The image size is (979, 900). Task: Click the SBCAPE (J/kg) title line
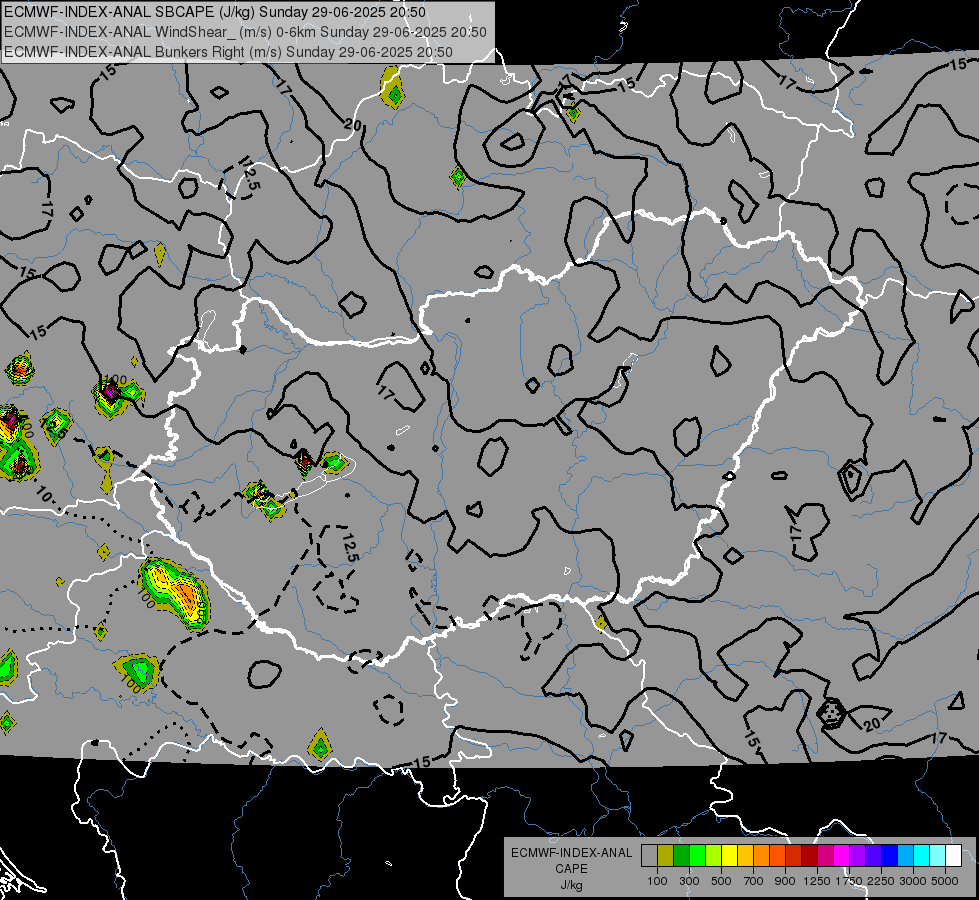pyautogui.click(x=215, y=12)
